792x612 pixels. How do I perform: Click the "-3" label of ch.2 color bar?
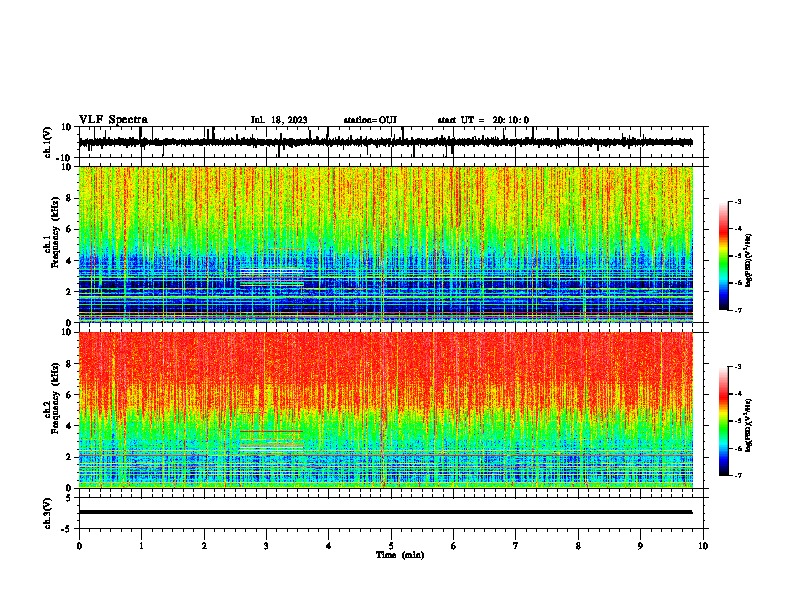point(737,367)
